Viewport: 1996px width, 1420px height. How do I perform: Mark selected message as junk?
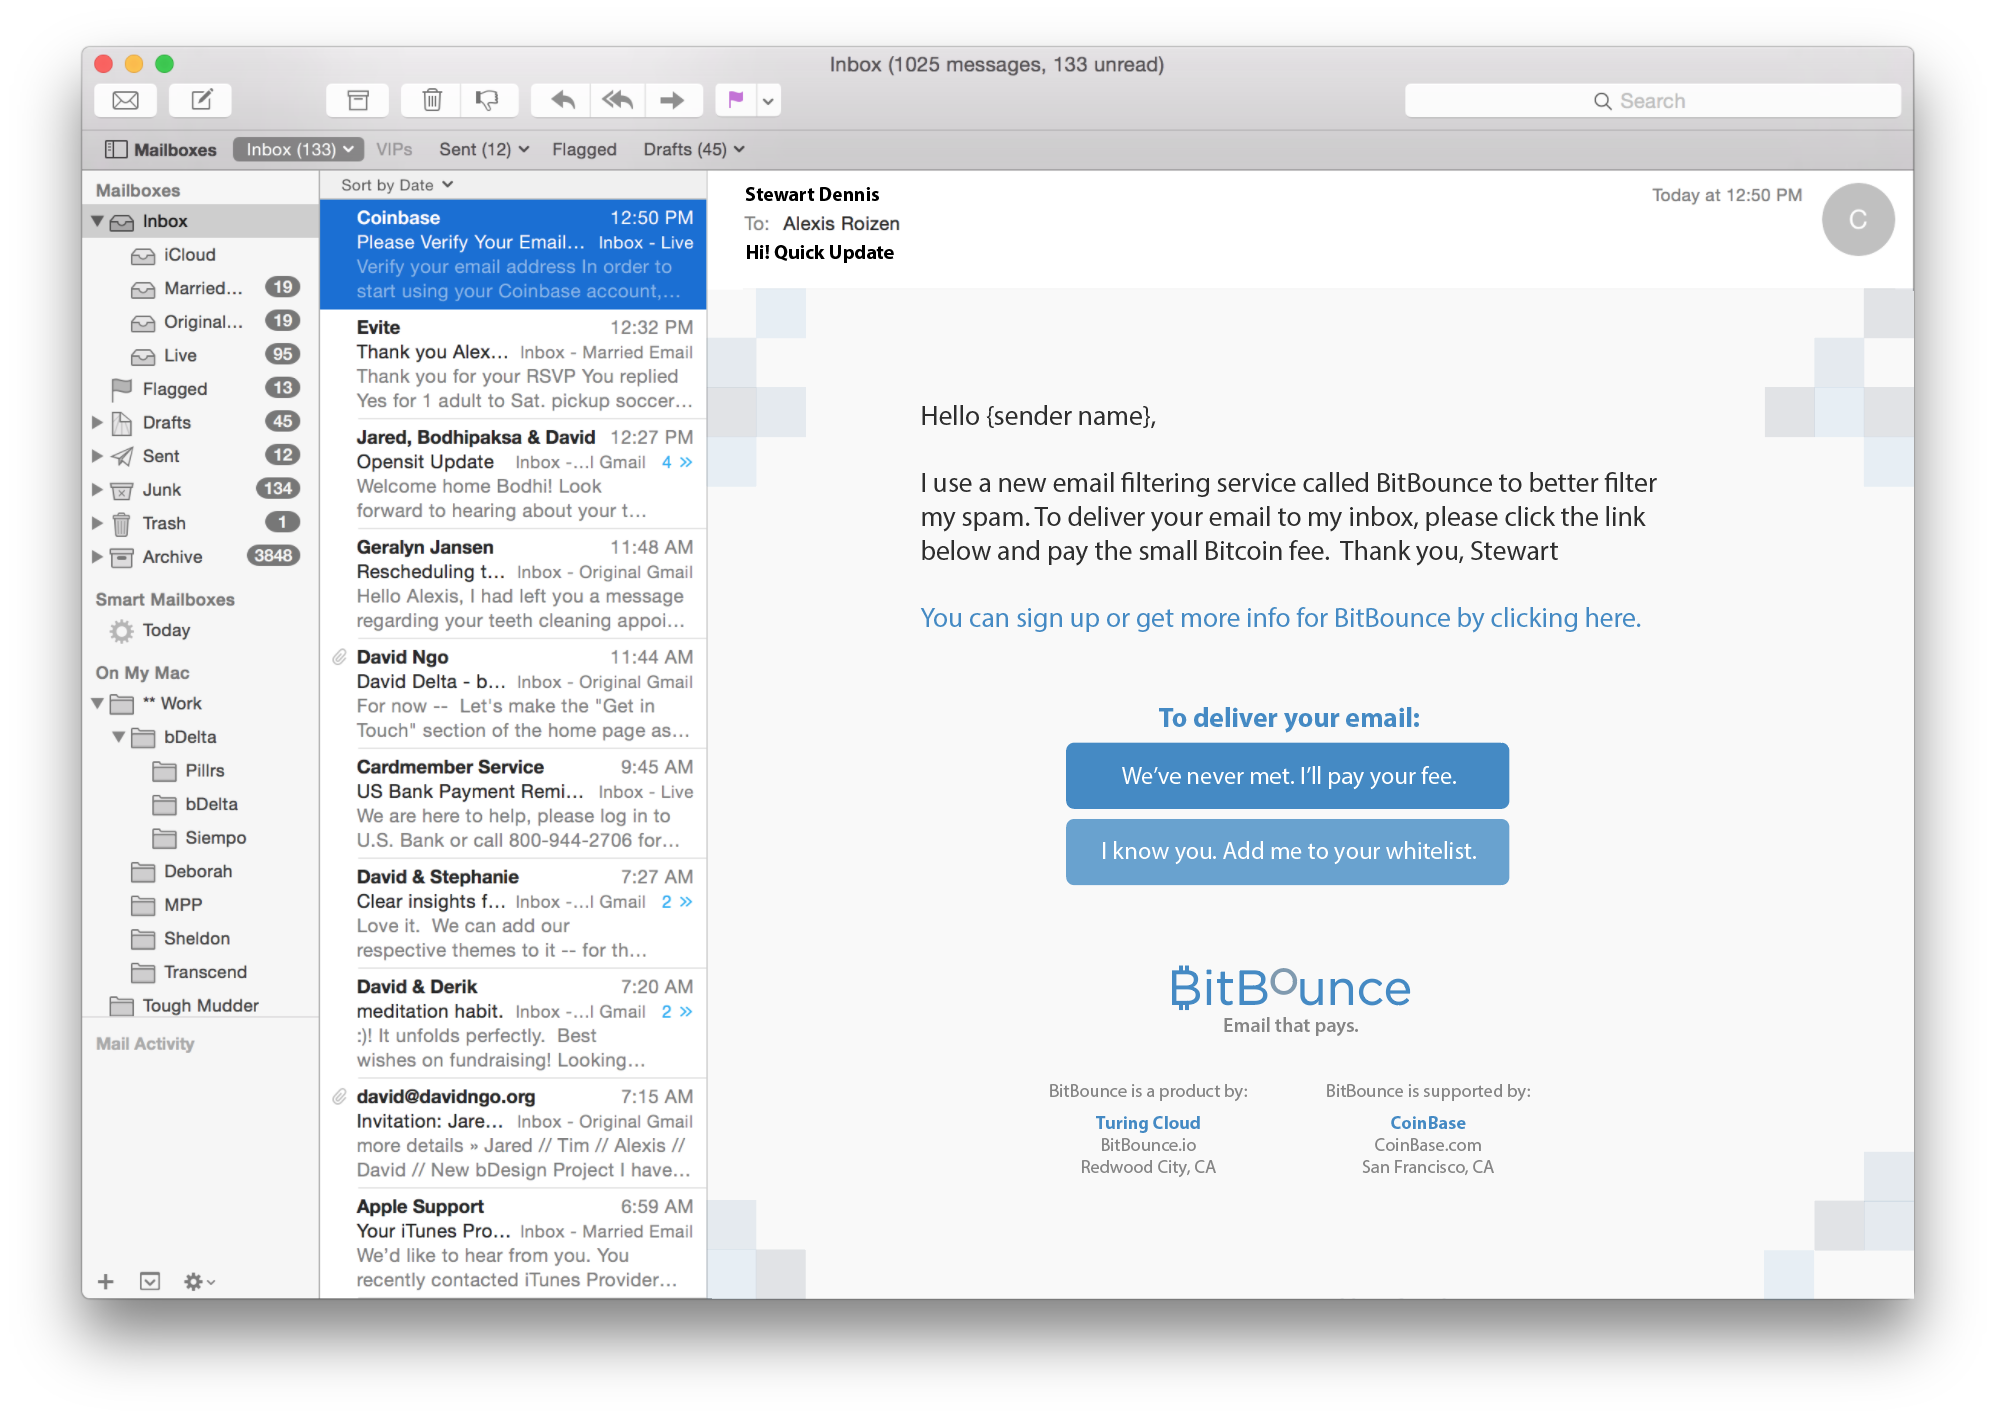pos(489,100)
